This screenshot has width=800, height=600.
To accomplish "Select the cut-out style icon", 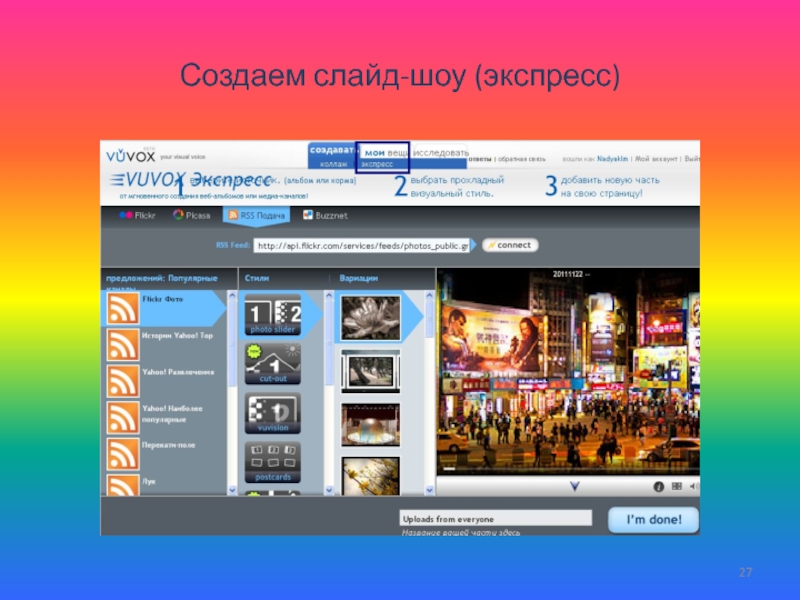I will coord(272,364).
